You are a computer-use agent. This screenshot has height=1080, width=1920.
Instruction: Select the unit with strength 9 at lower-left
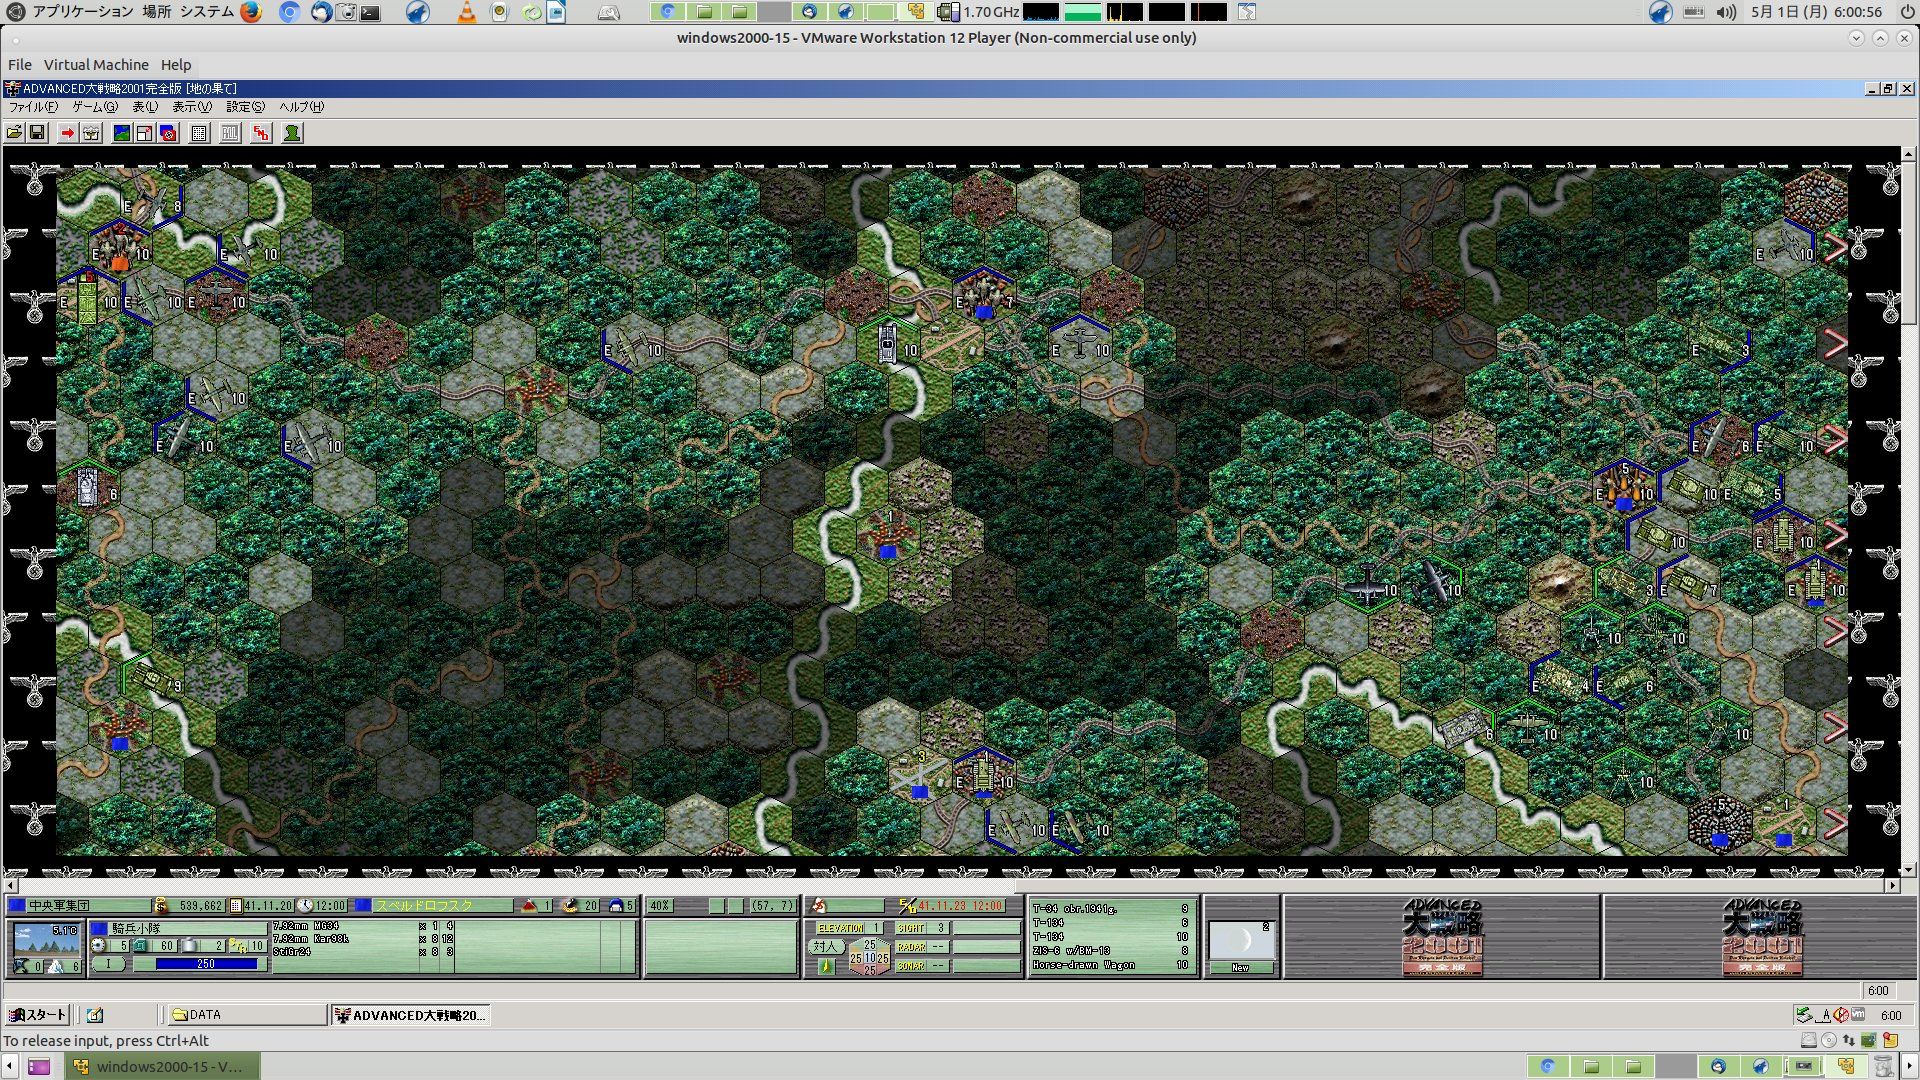152,680
